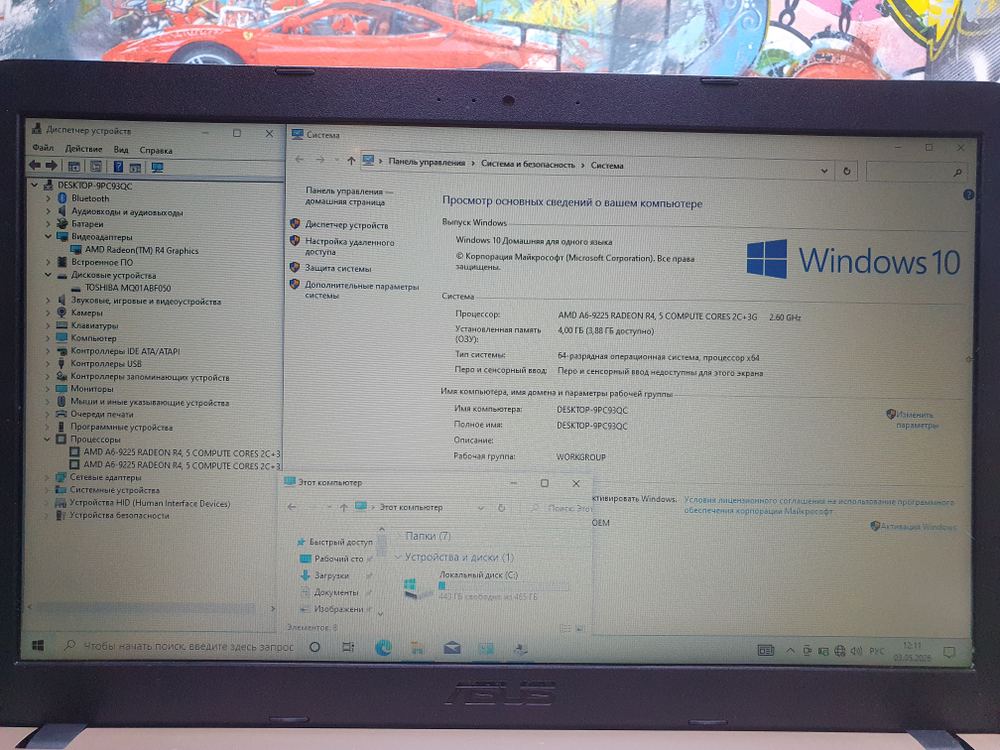Click the action pane toolbar icon after Help
The width and height of the screenshot is (1000, 750).
coord(135,168)
